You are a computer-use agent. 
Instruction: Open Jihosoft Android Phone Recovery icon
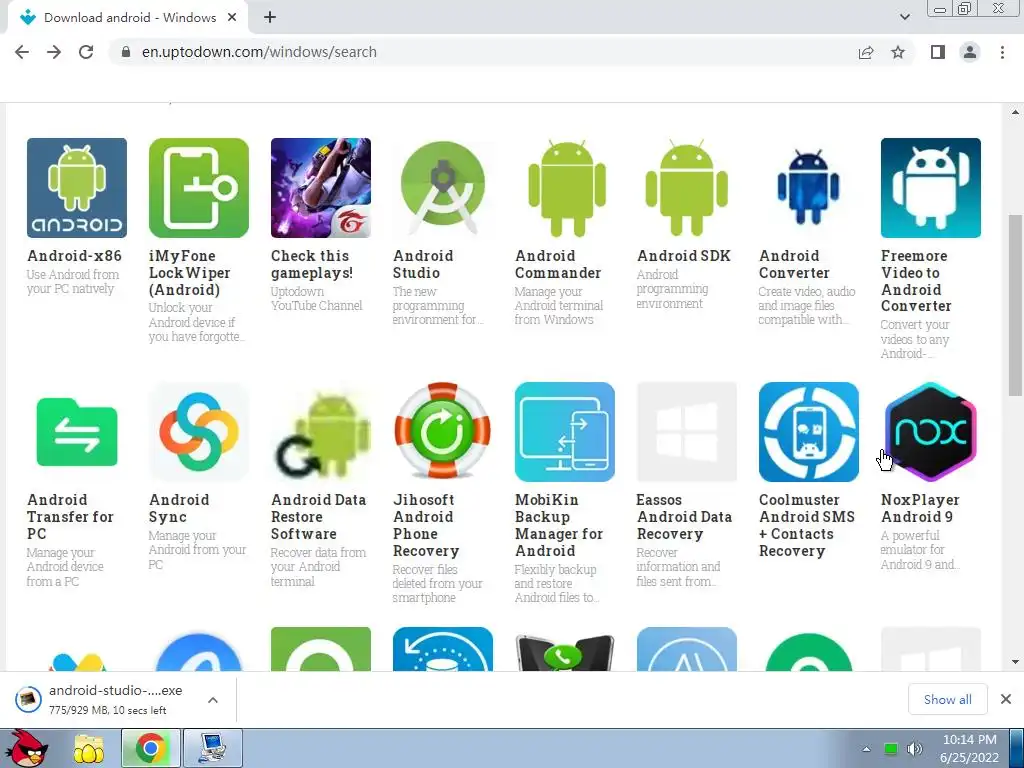(x=443, y=432)
